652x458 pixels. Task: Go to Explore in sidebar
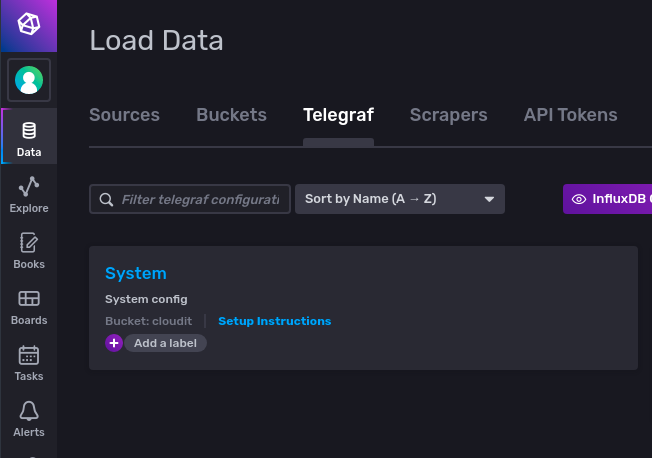point(29,194)
